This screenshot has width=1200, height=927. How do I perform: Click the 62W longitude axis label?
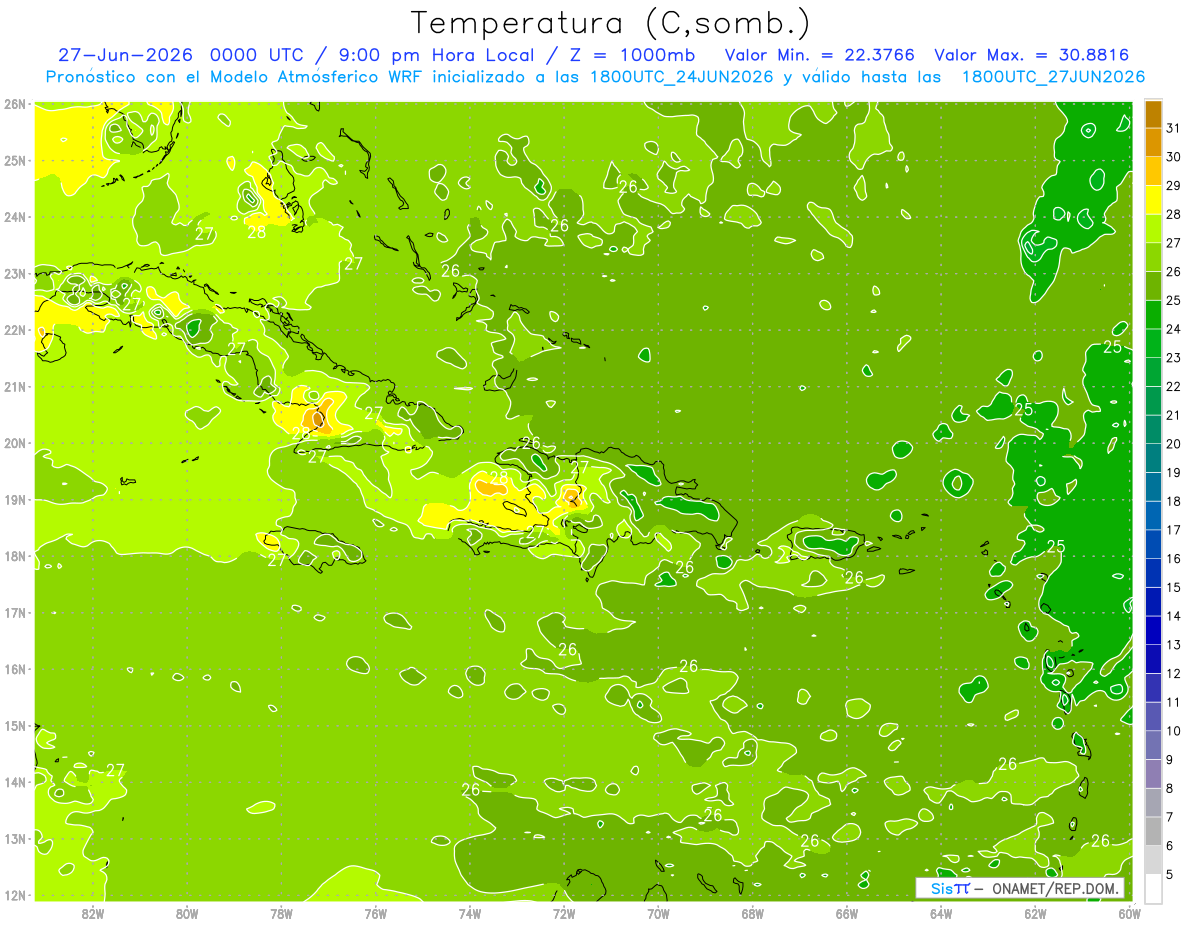tap(1036, 914)
